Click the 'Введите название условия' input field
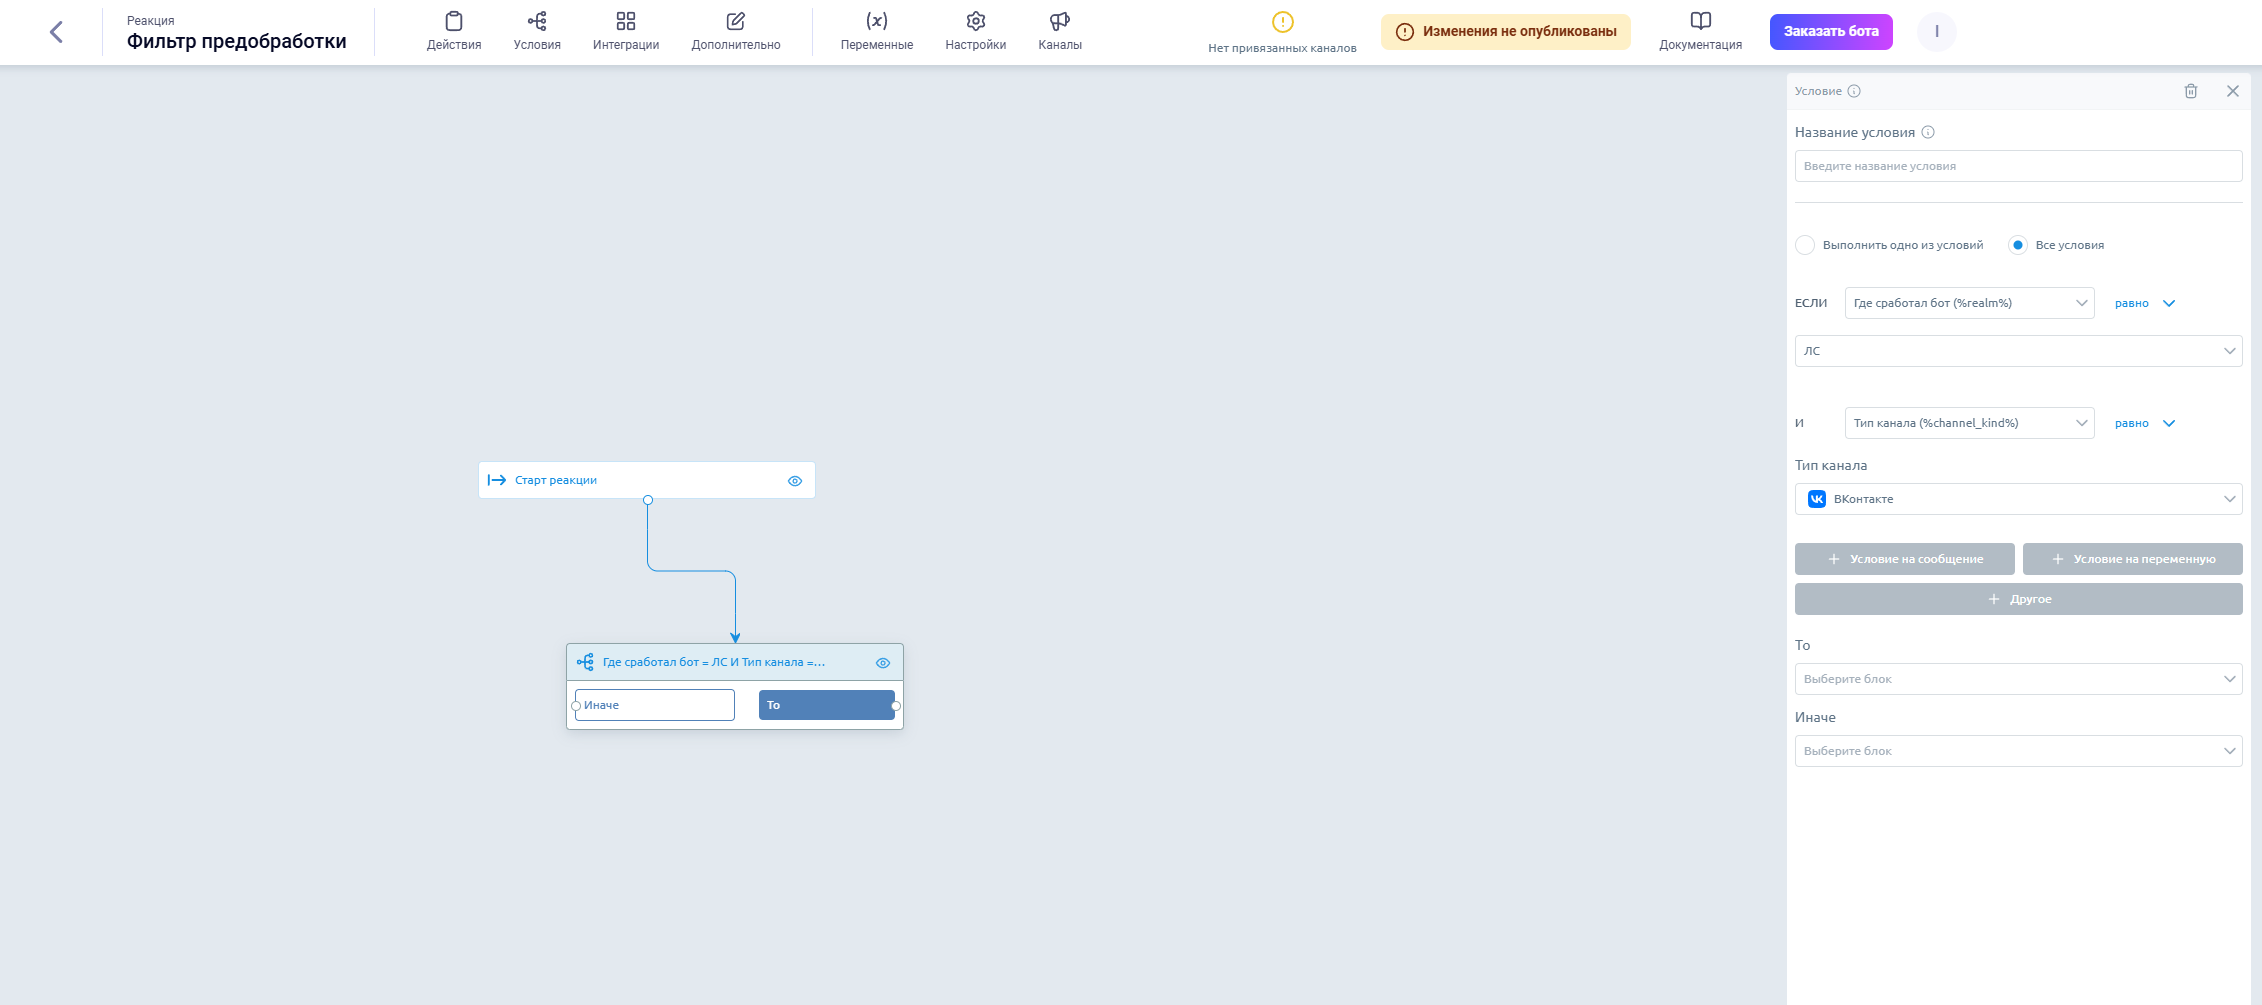The width and height of the screenshot is (2262, 1005). coord(2018,166)
